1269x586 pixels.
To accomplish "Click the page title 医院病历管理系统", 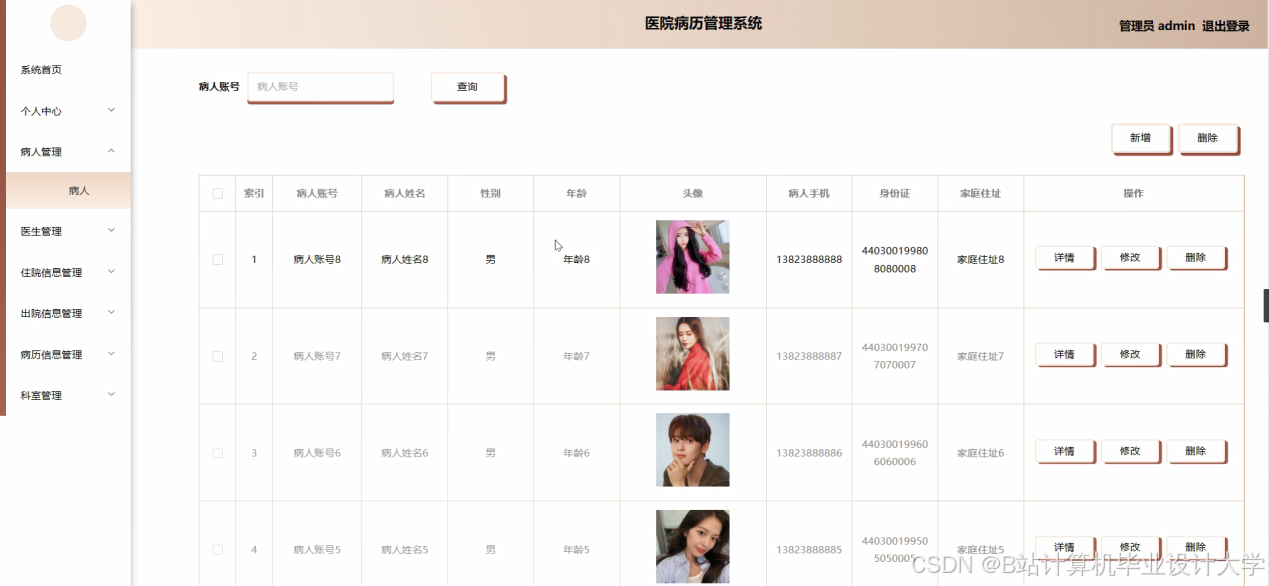I will tap(703, 23).
